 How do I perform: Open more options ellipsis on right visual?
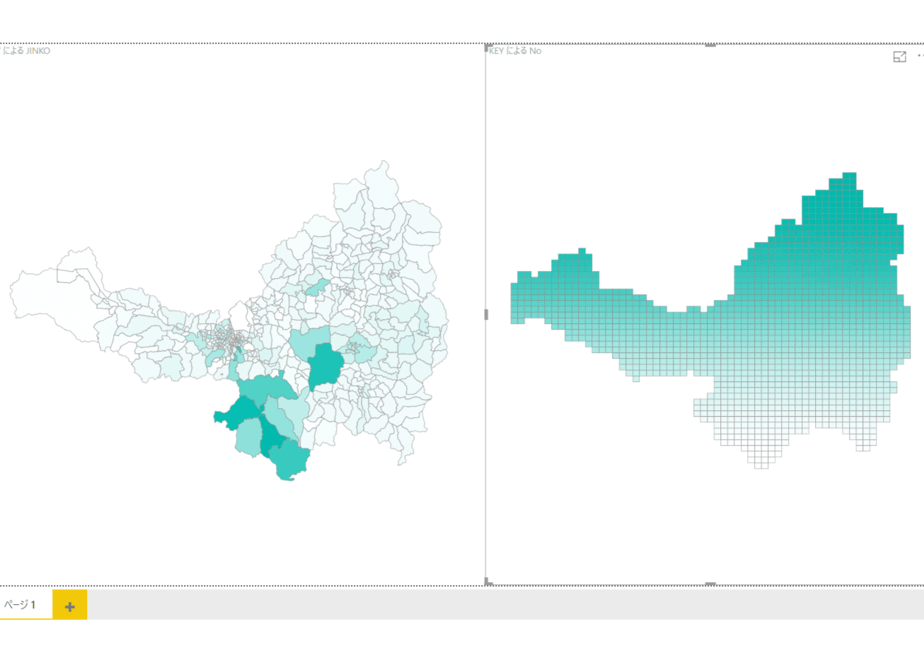(x=920, y=56)
